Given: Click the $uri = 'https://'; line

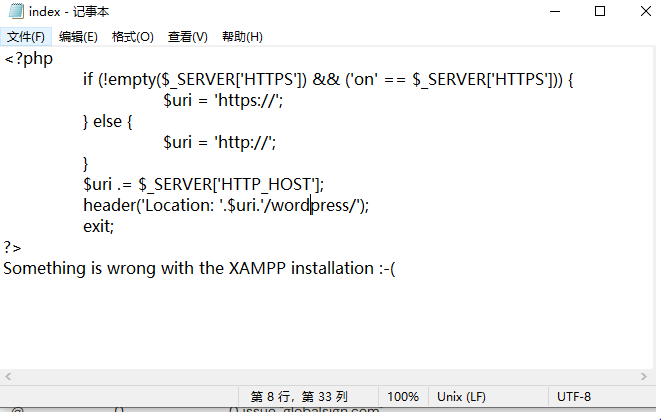Looking at the screenshot, I should 223,100.
